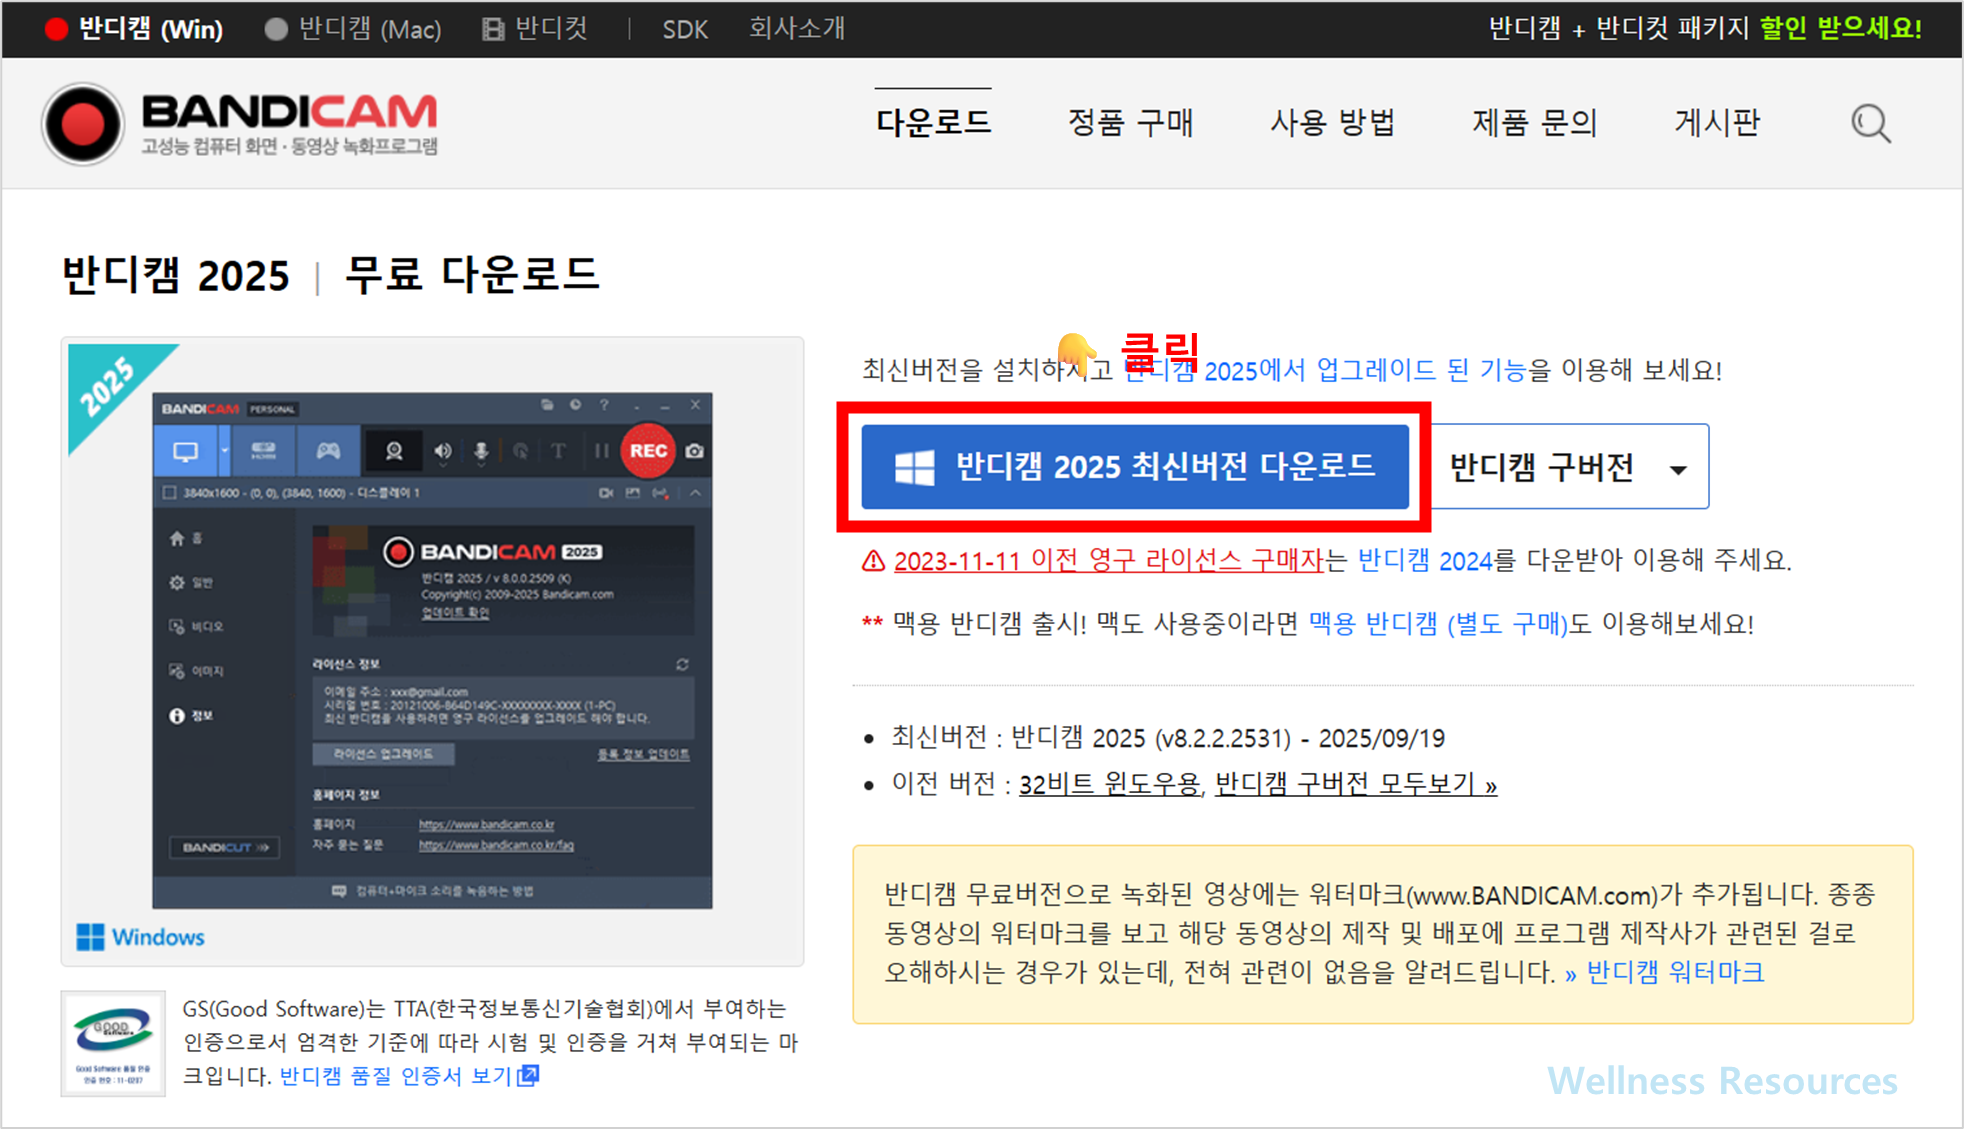The height and width of the screenshot is (1129, 1964).
Task: Select the game controller mode icon in preview
Action: 328,451
